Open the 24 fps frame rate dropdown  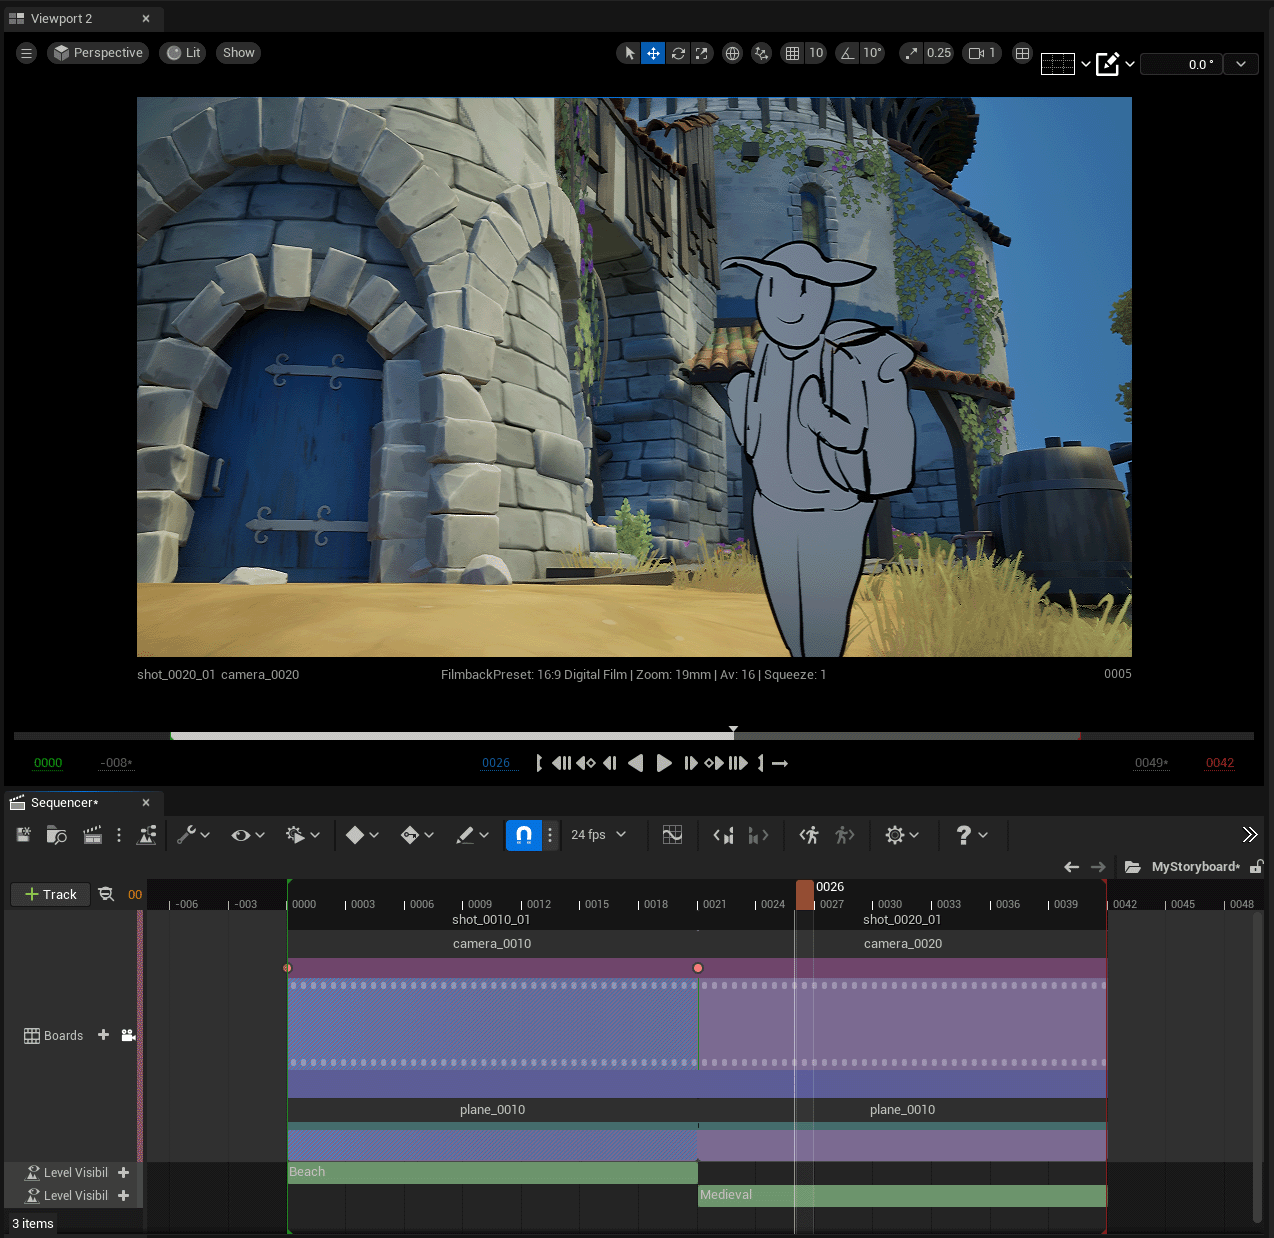click(x=598, y=835)
